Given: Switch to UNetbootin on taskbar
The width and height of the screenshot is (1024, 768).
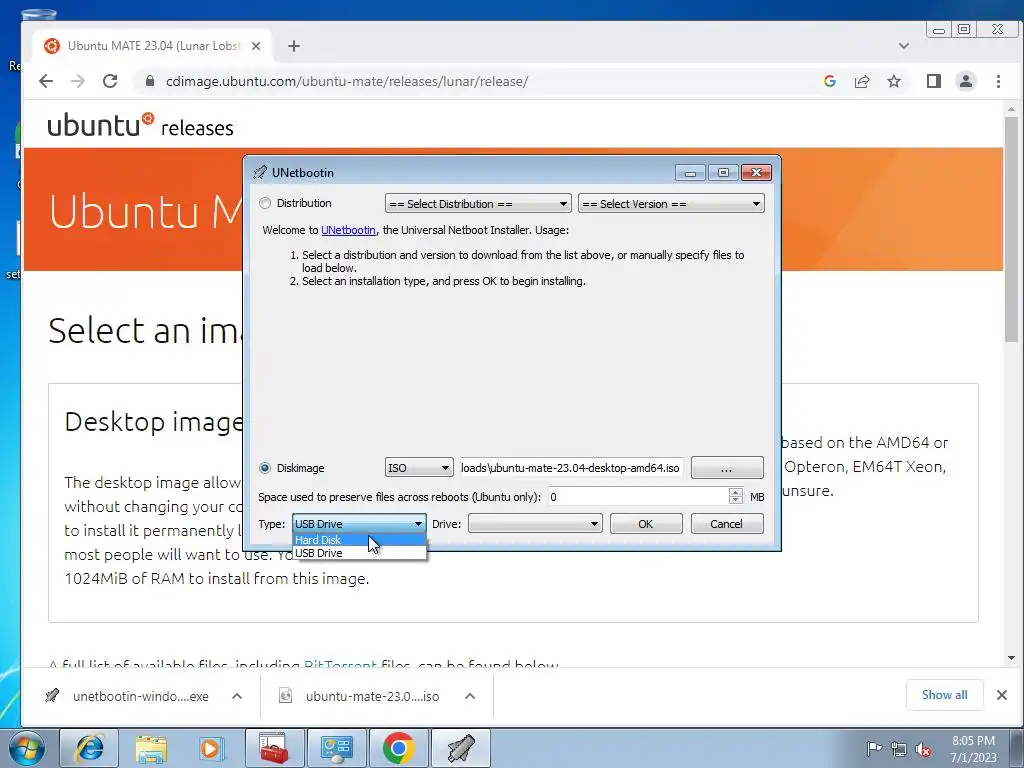Looking at the screenshot, I should pos(460,748).
